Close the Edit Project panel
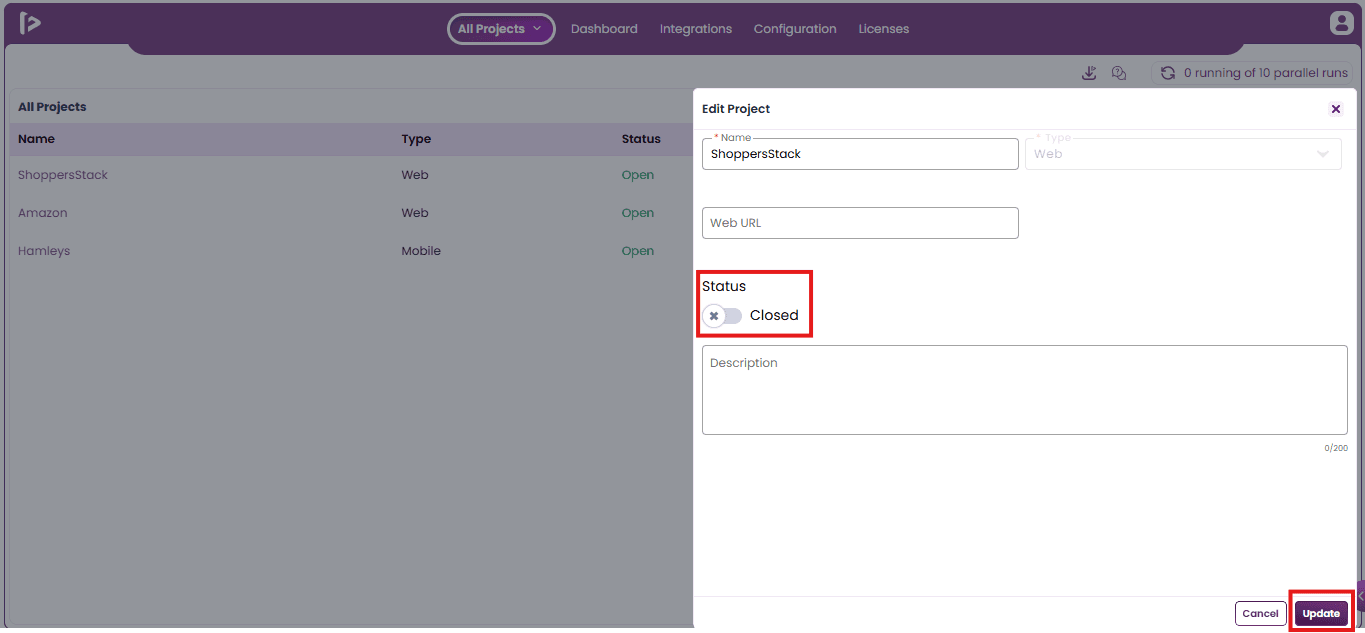Viewport: 1365px width, 633px height. coord(1336,109)
